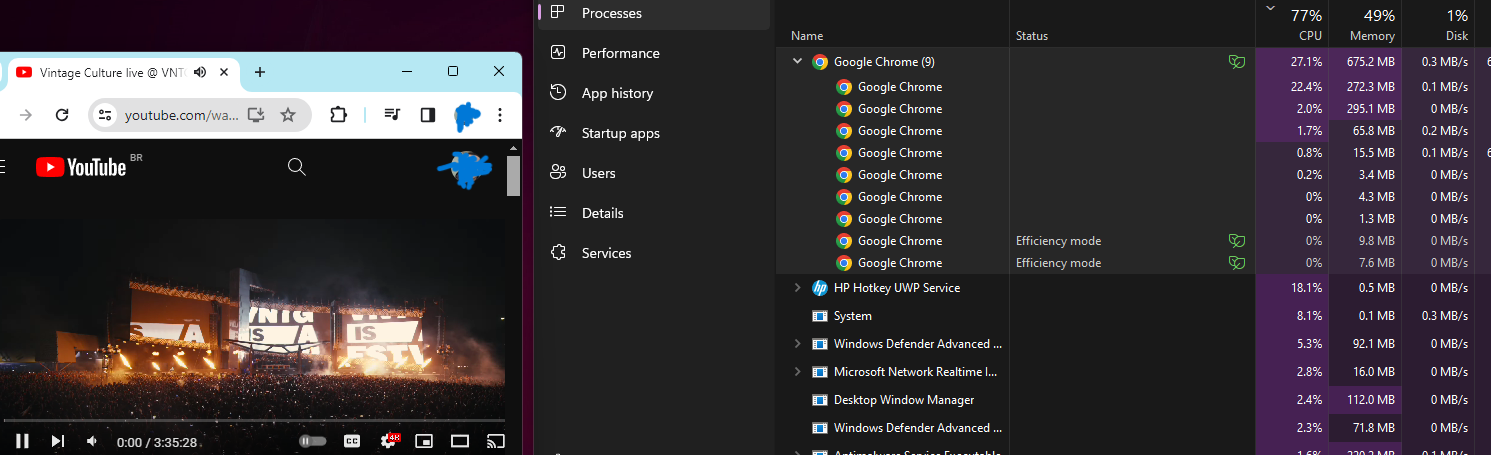Open Details page in Task Manager
1491x455 pixels.
[654, 213]
